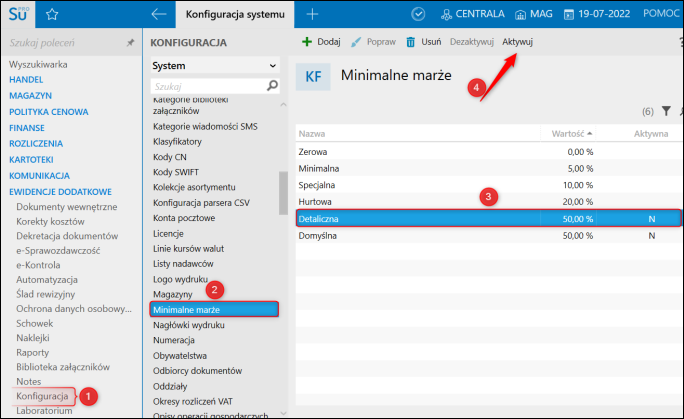Viewport: 684px width, 419px height.
Task: Click the MAG warehouse icon
Action: [520, 15]
